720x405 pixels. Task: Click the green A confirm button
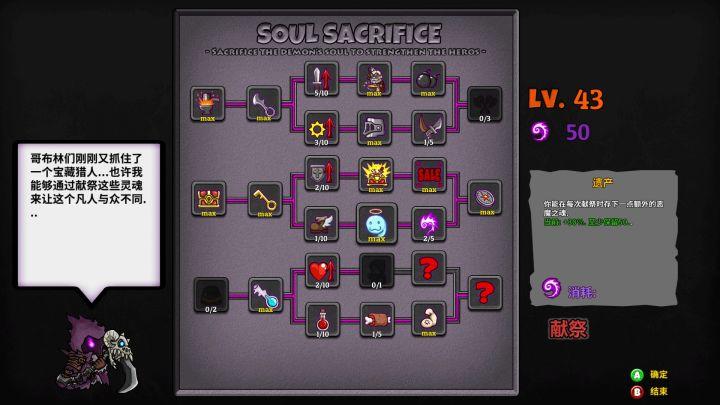[636, 375]
